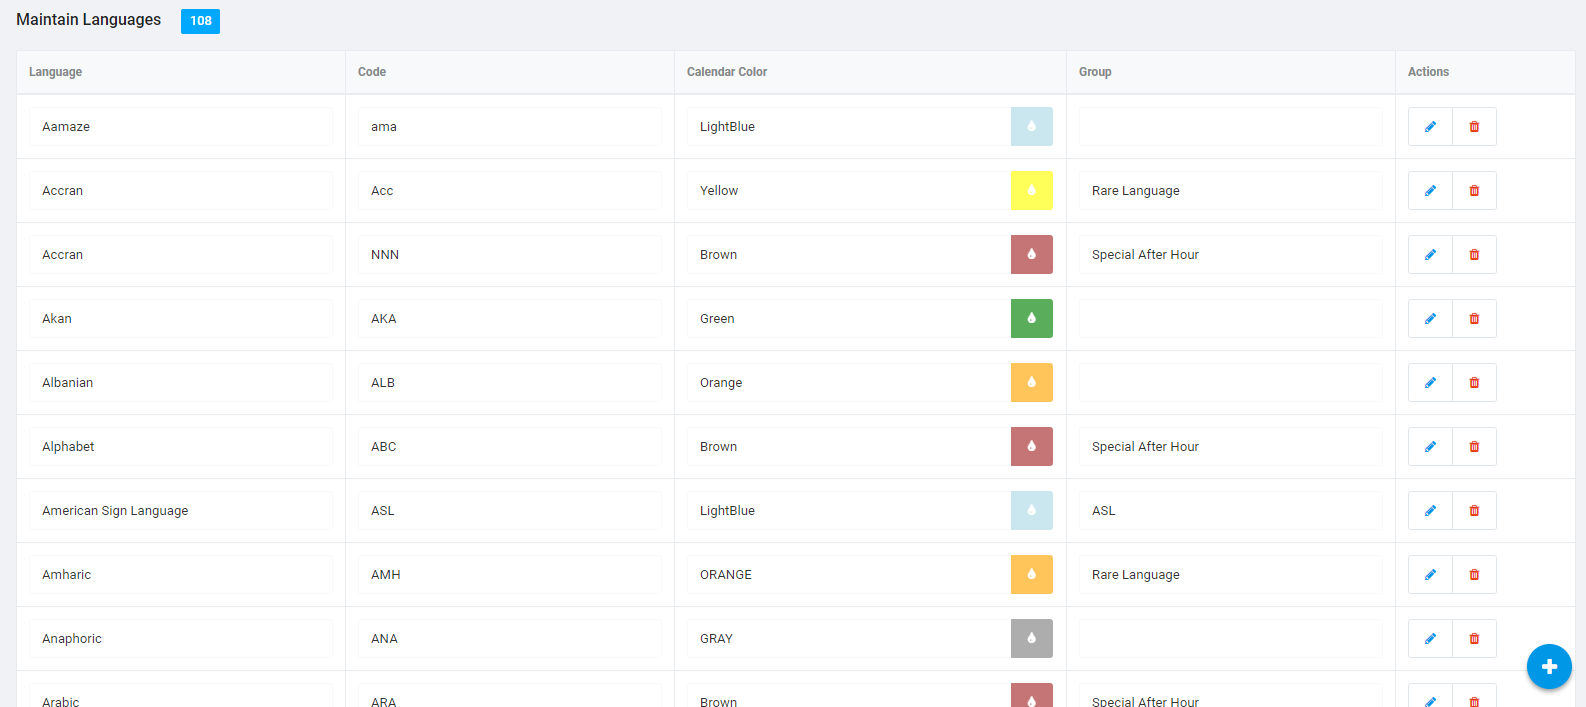1586x707 pixels.
Task: Open the GRAY color swatch for Anaphoric
Action: point(1032,639)
